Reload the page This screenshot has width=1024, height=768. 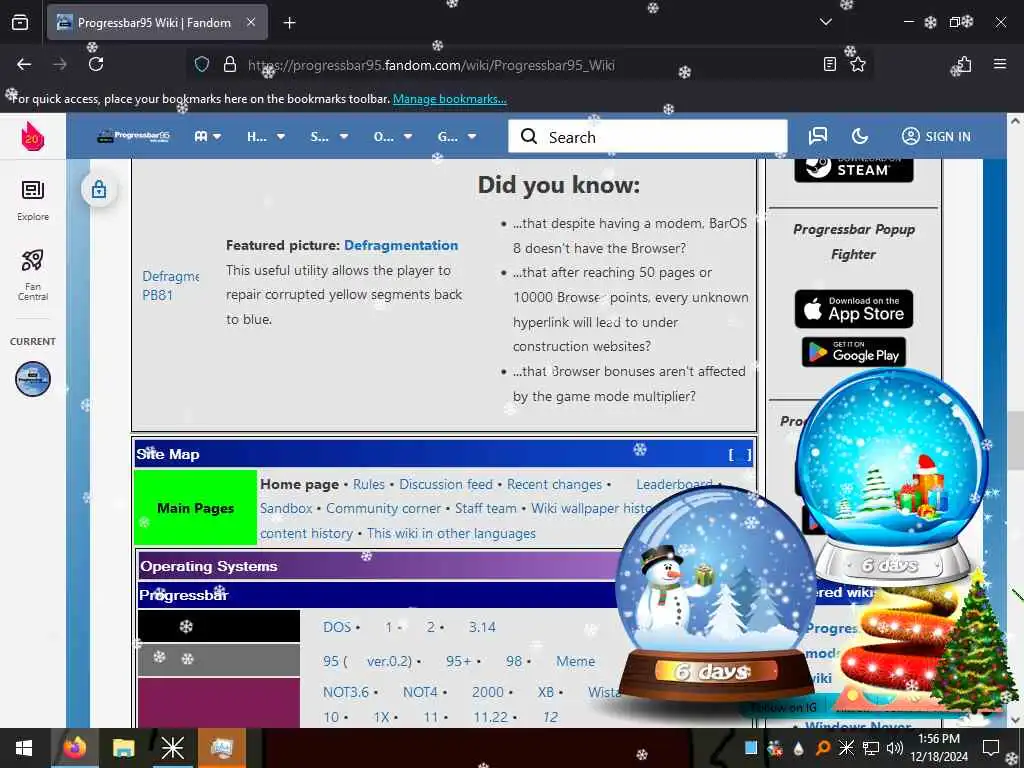pyautogui.click(x=96, y=64)
